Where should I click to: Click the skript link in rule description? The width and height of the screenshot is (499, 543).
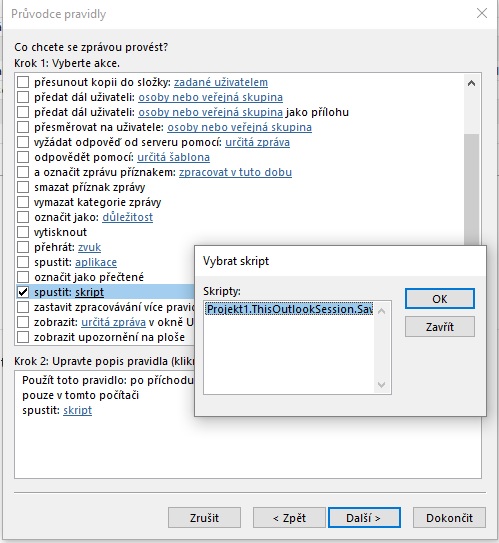pos(78,410)
